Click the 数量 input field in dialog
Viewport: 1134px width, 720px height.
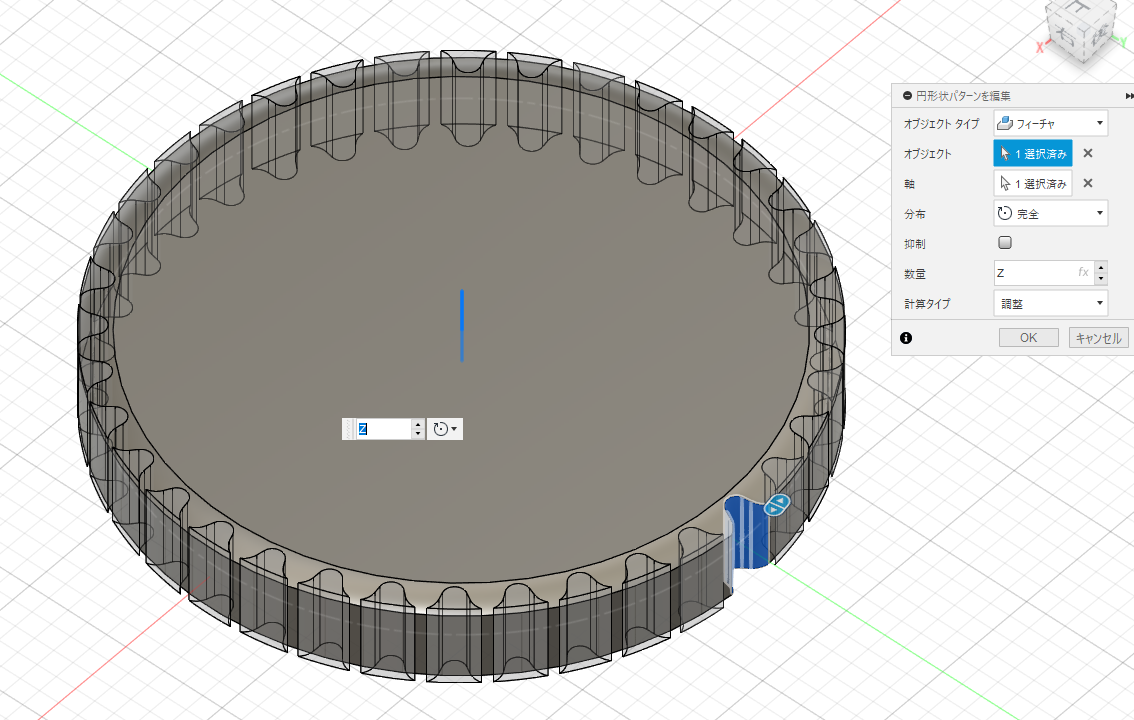coord(1035,272)
